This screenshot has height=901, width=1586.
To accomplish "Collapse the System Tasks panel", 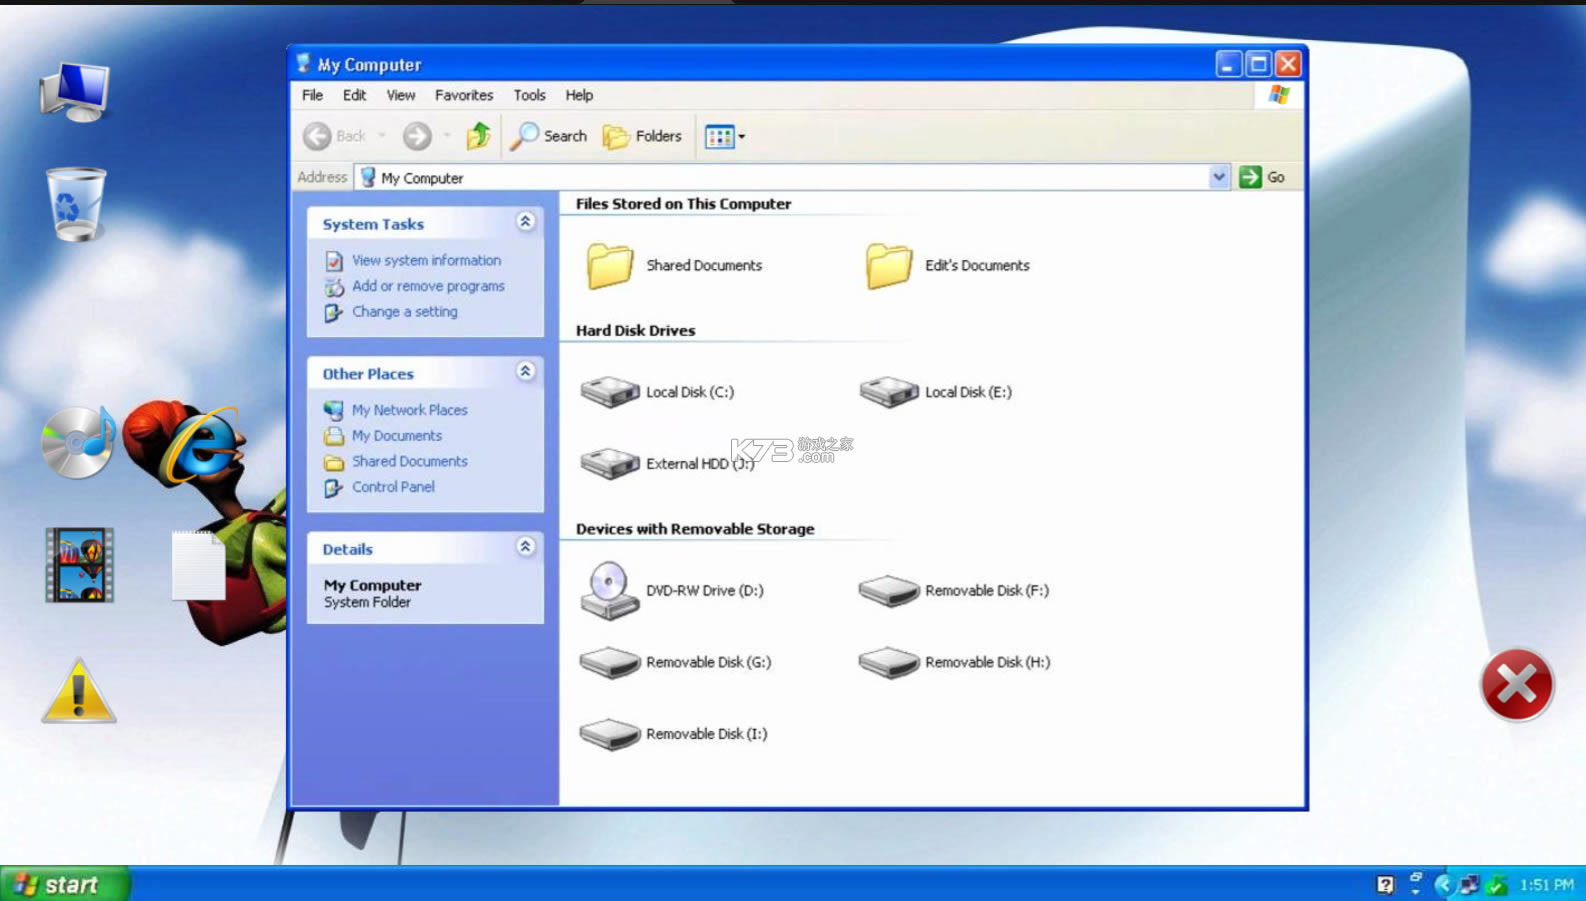I will pyautogui.click(x=525, y=222).
